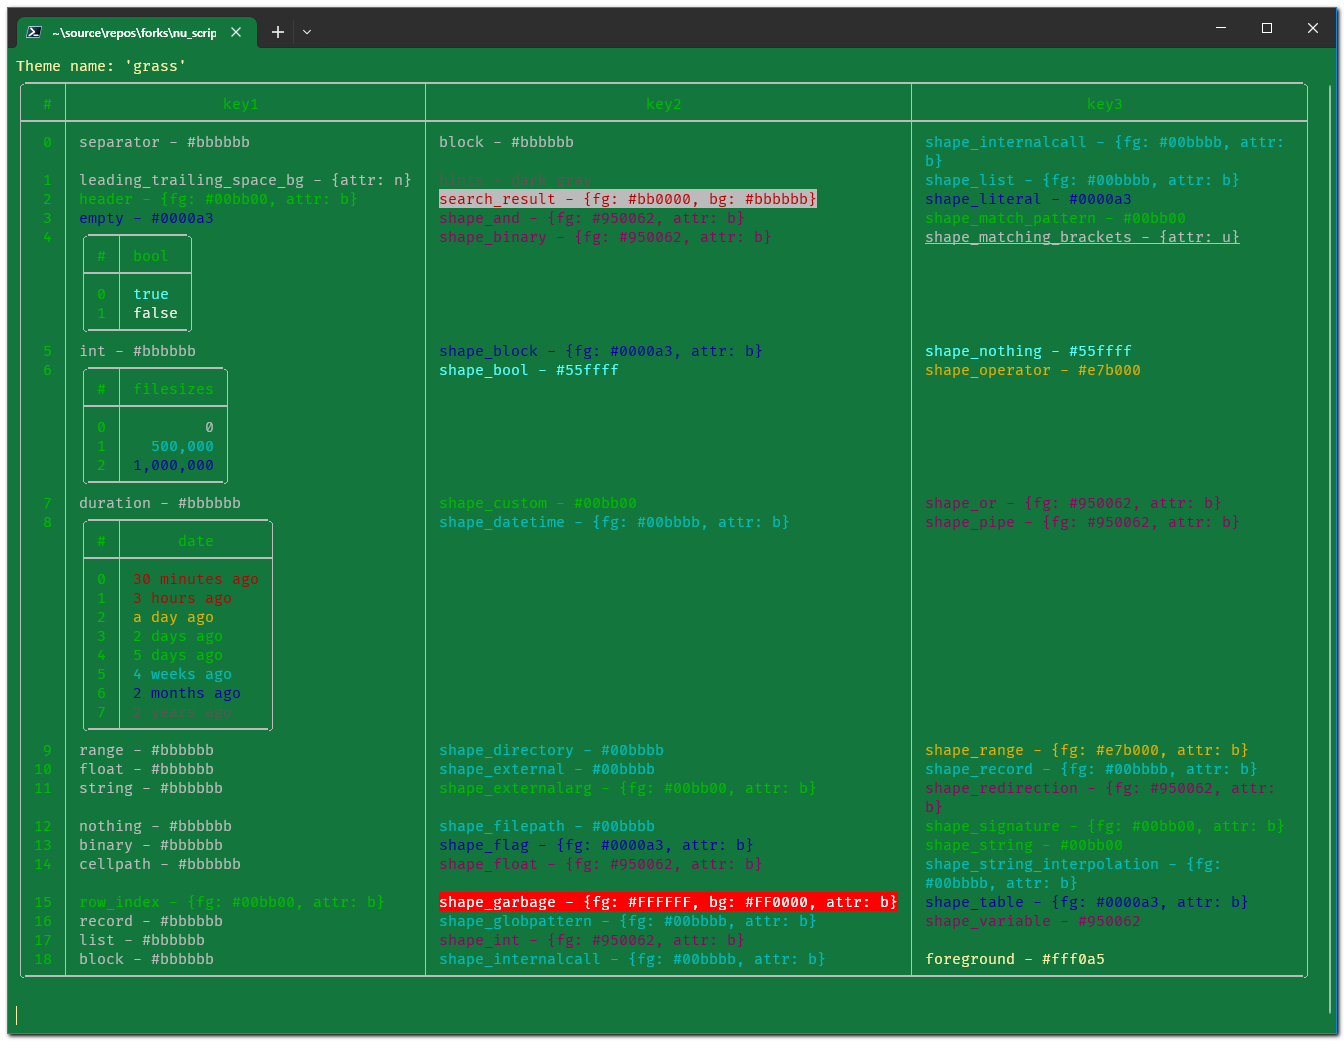Click the shape_externalarg entry
Viewport: 1344px width, 1041px height.
[628, 788]
